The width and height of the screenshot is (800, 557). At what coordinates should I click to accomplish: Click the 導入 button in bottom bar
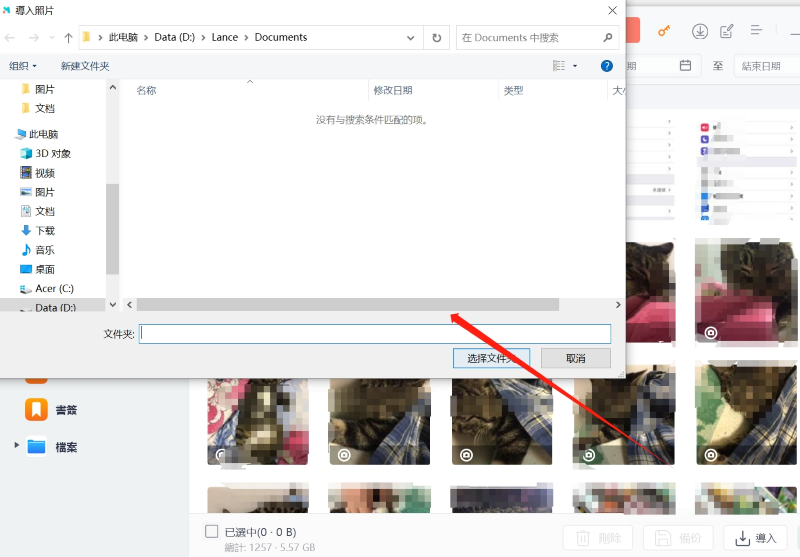[x=756, y=538]
